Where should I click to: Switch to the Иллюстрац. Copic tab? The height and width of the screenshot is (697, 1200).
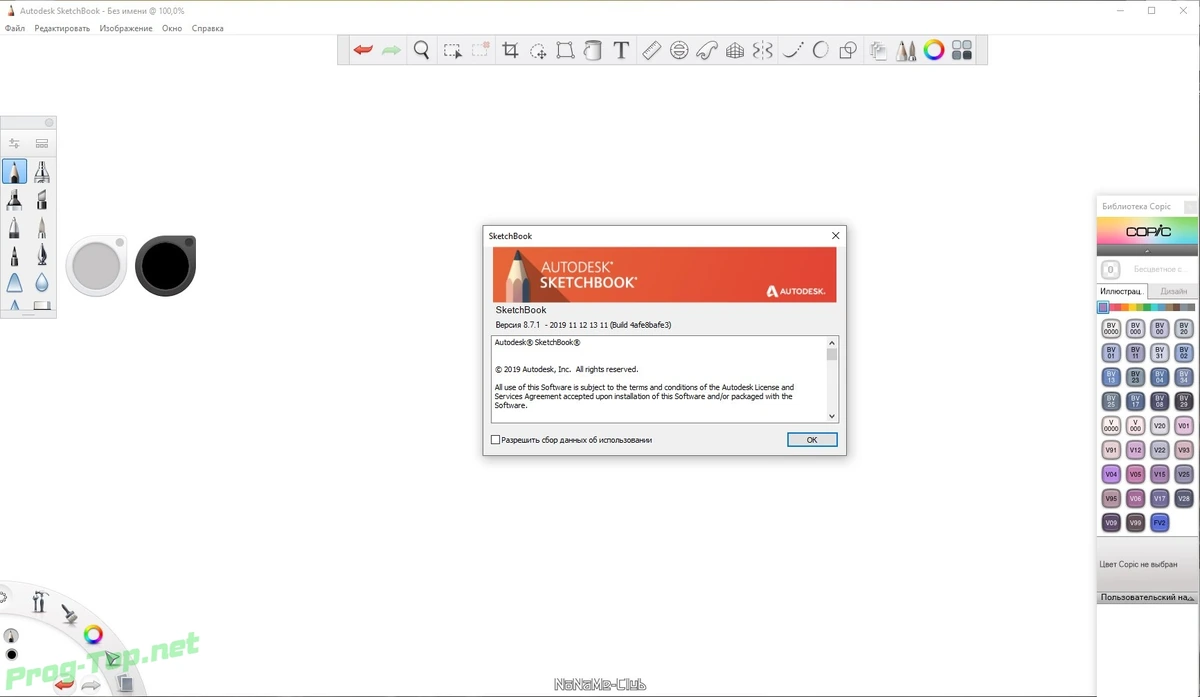(1122, 291)
